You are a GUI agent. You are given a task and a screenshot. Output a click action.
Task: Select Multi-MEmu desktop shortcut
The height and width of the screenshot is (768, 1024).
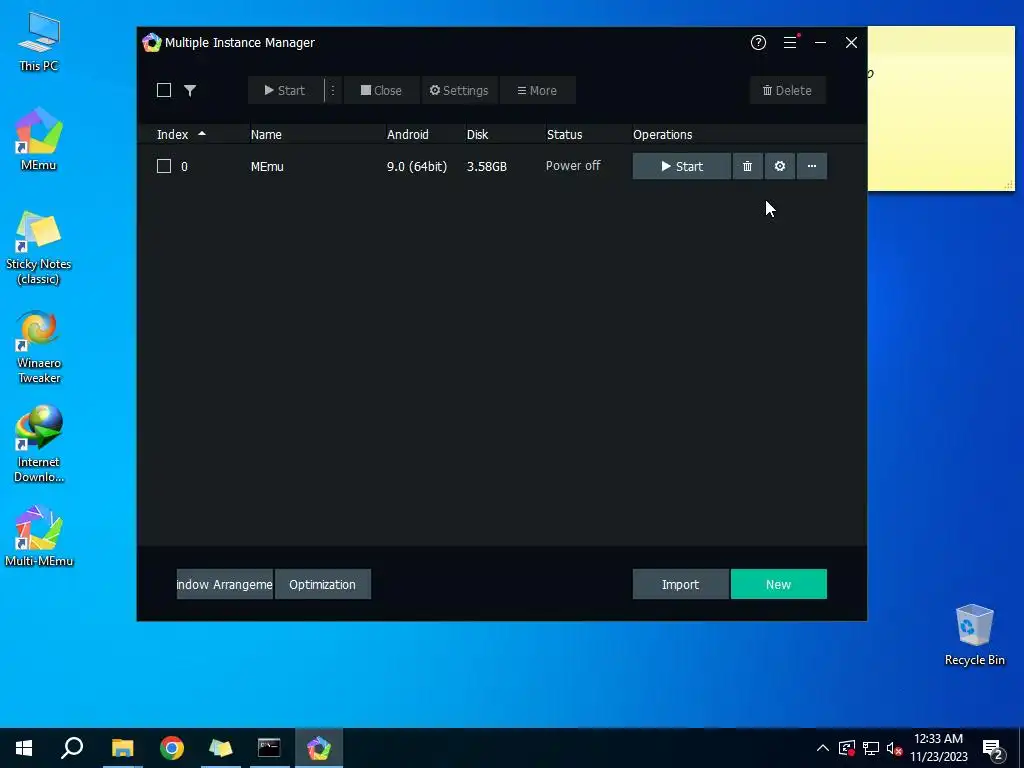(x=39, y=536)
